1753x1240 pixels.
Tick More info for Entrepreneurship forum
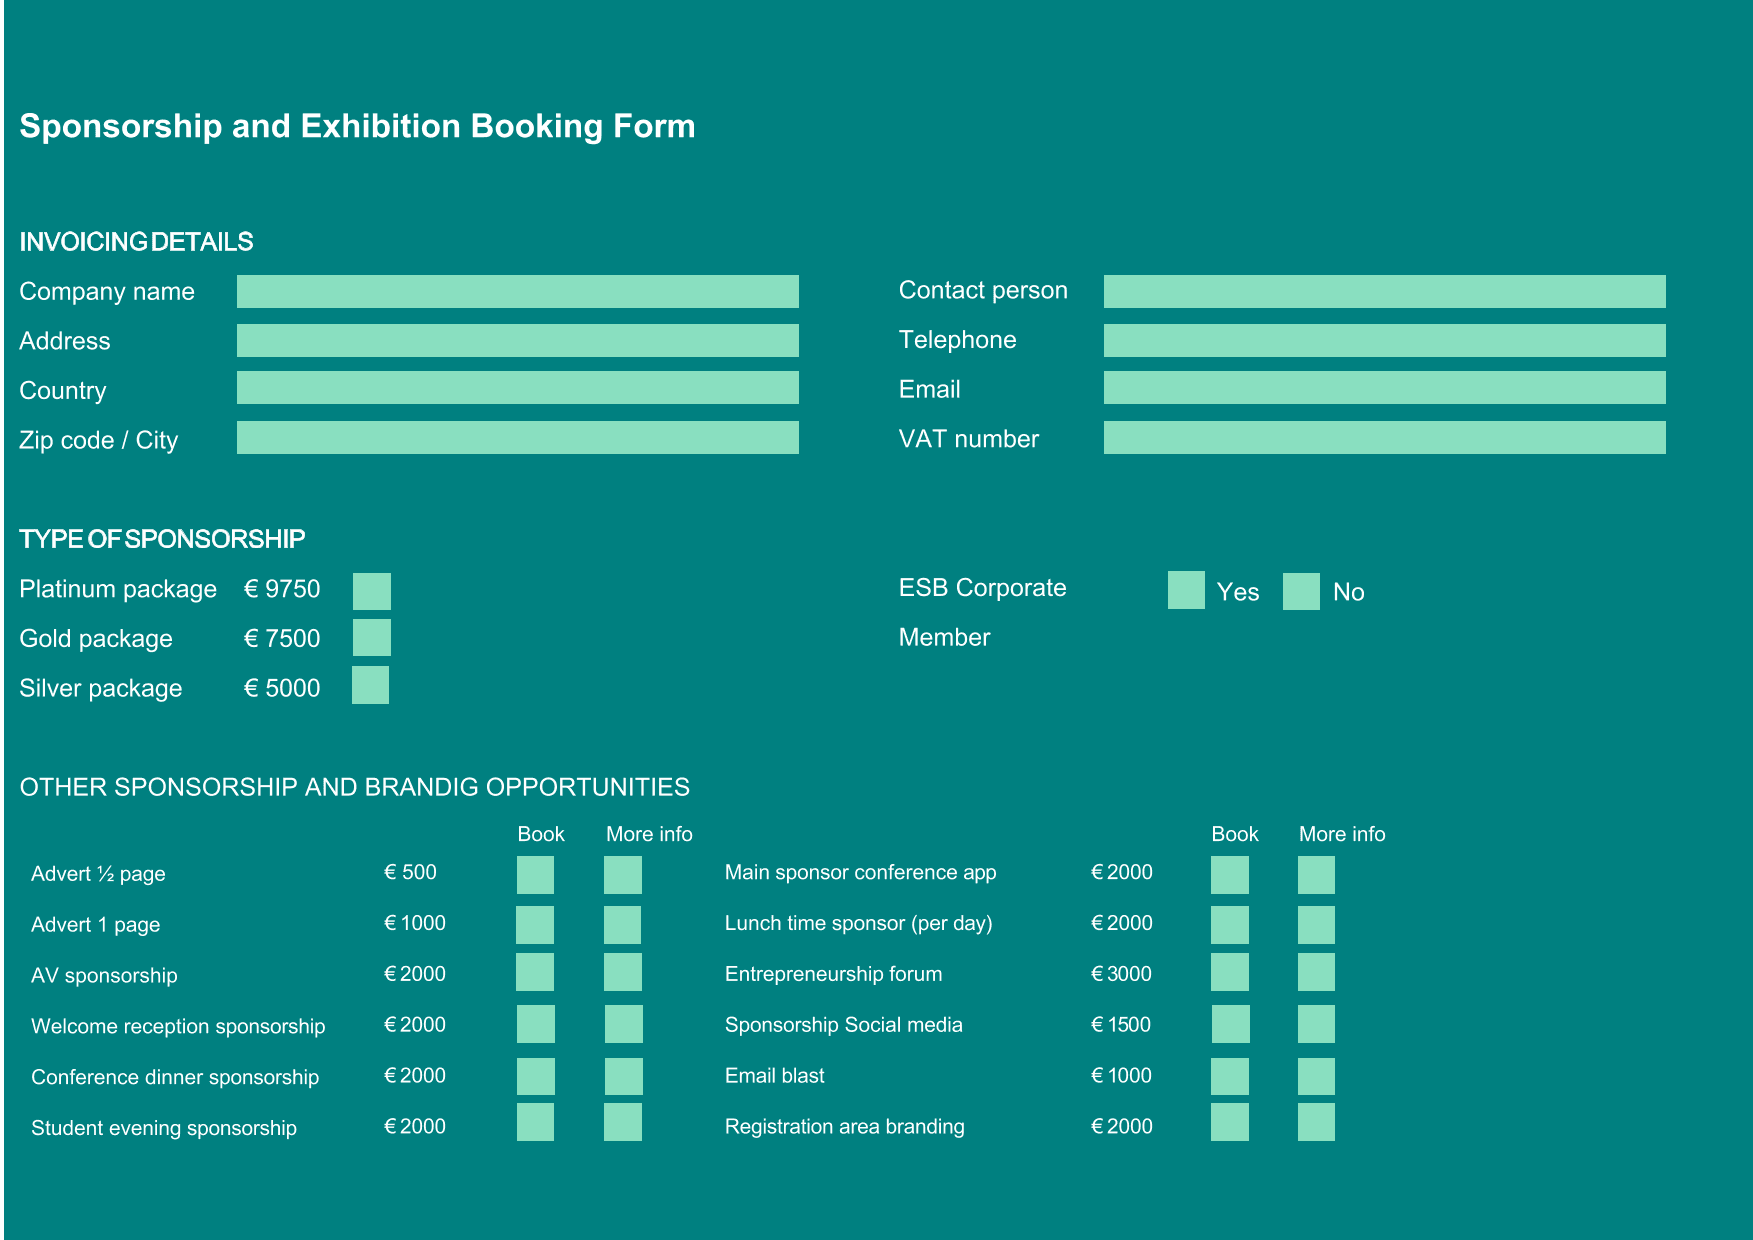1316,972
